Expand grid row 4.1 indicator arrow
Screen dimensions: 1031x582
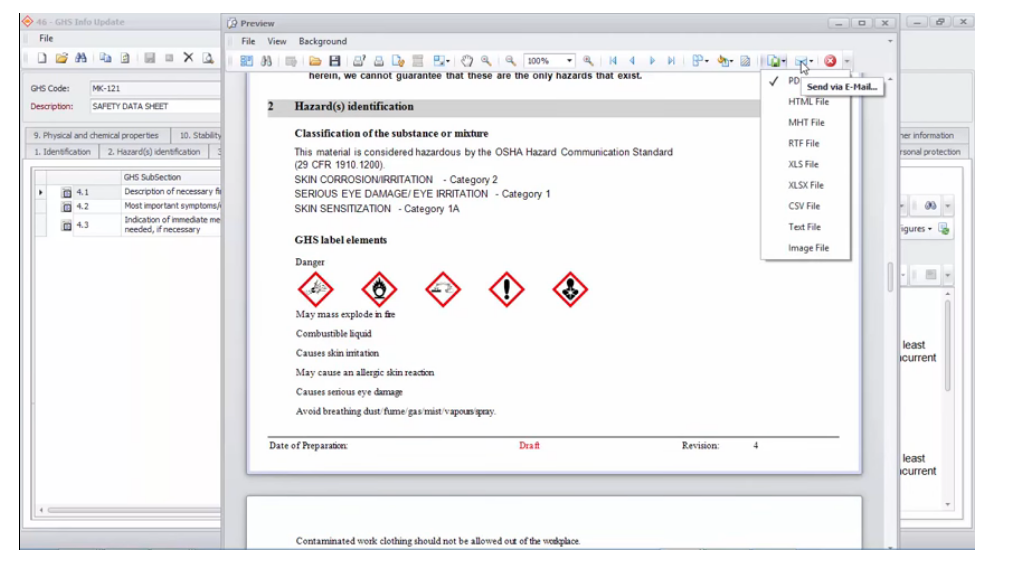[41, 193]
